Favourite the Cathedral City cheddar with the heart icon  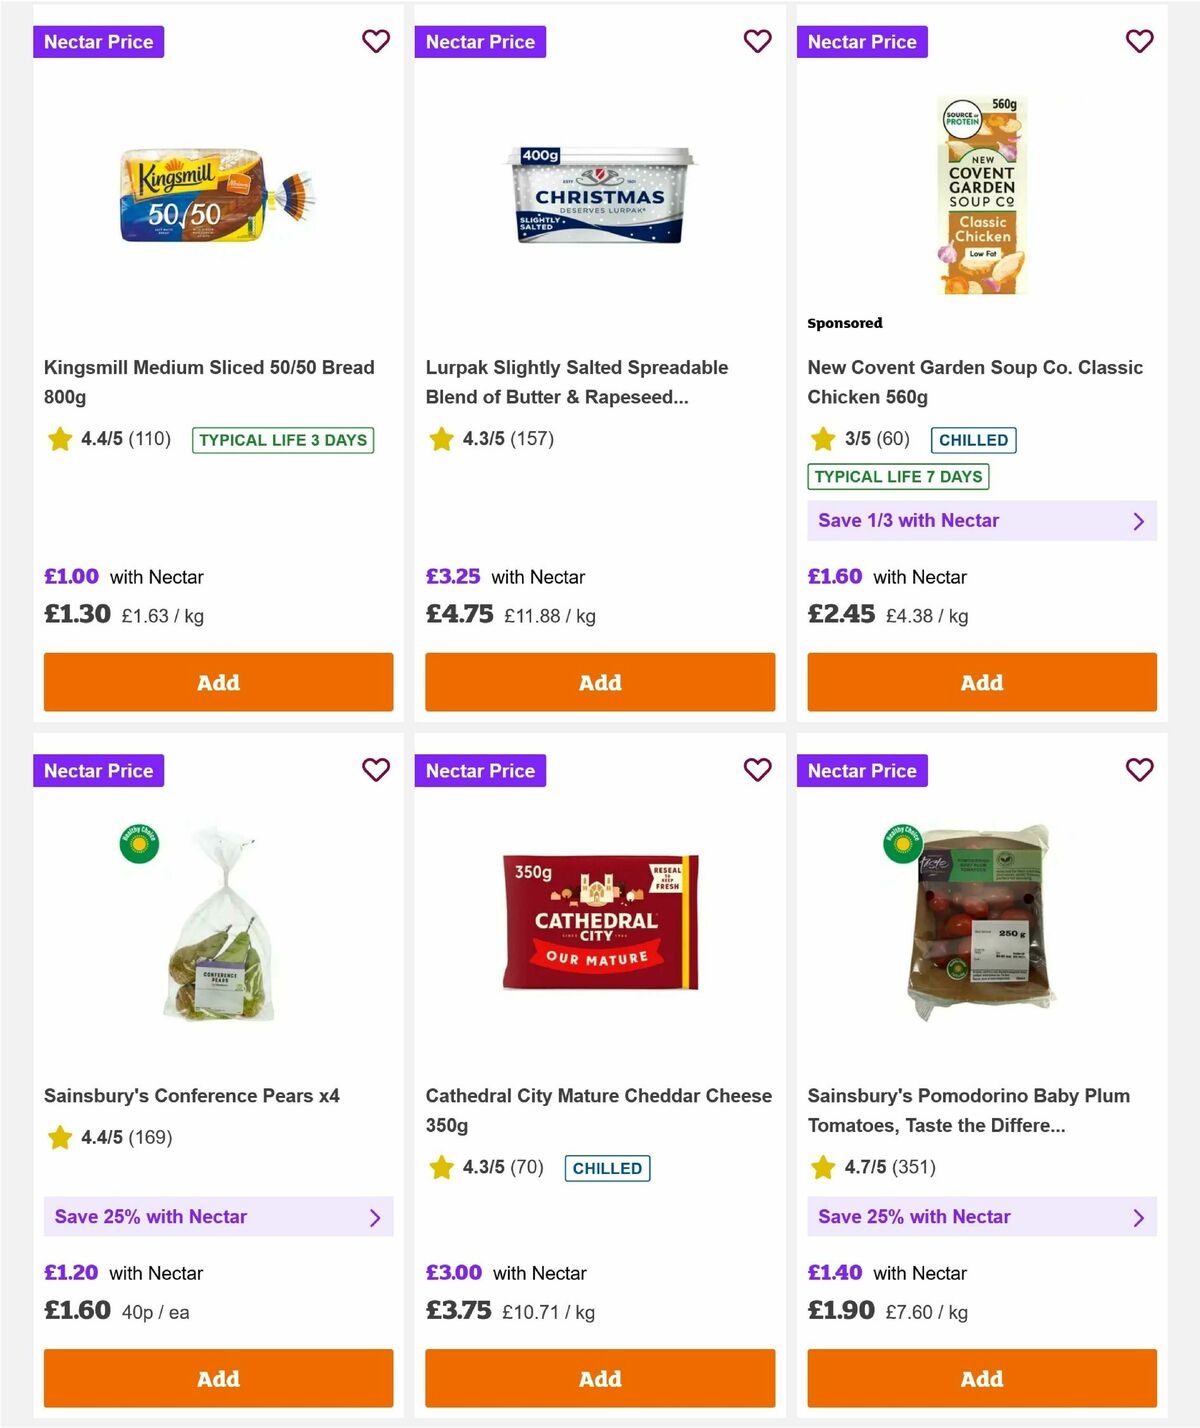(x=757, y=770)
